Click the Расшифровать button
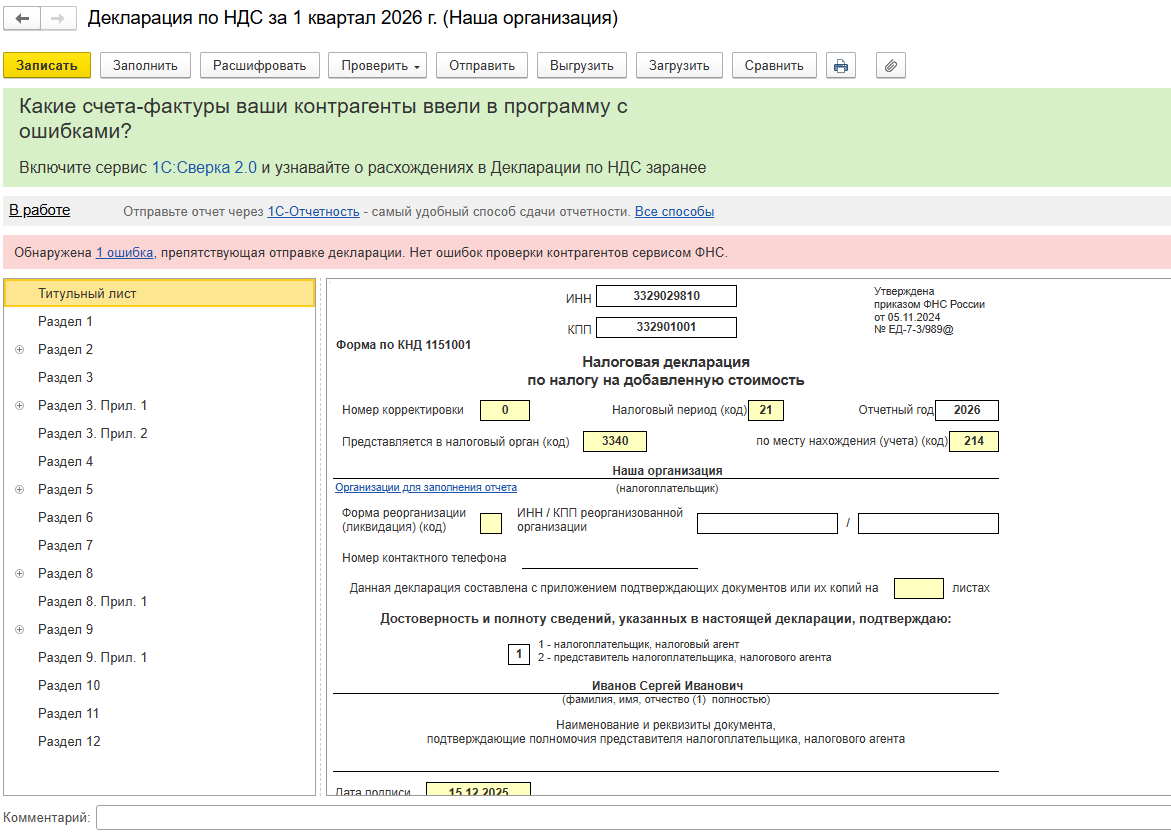Viewport: 1171px width, 836px height. coord(259,66)
